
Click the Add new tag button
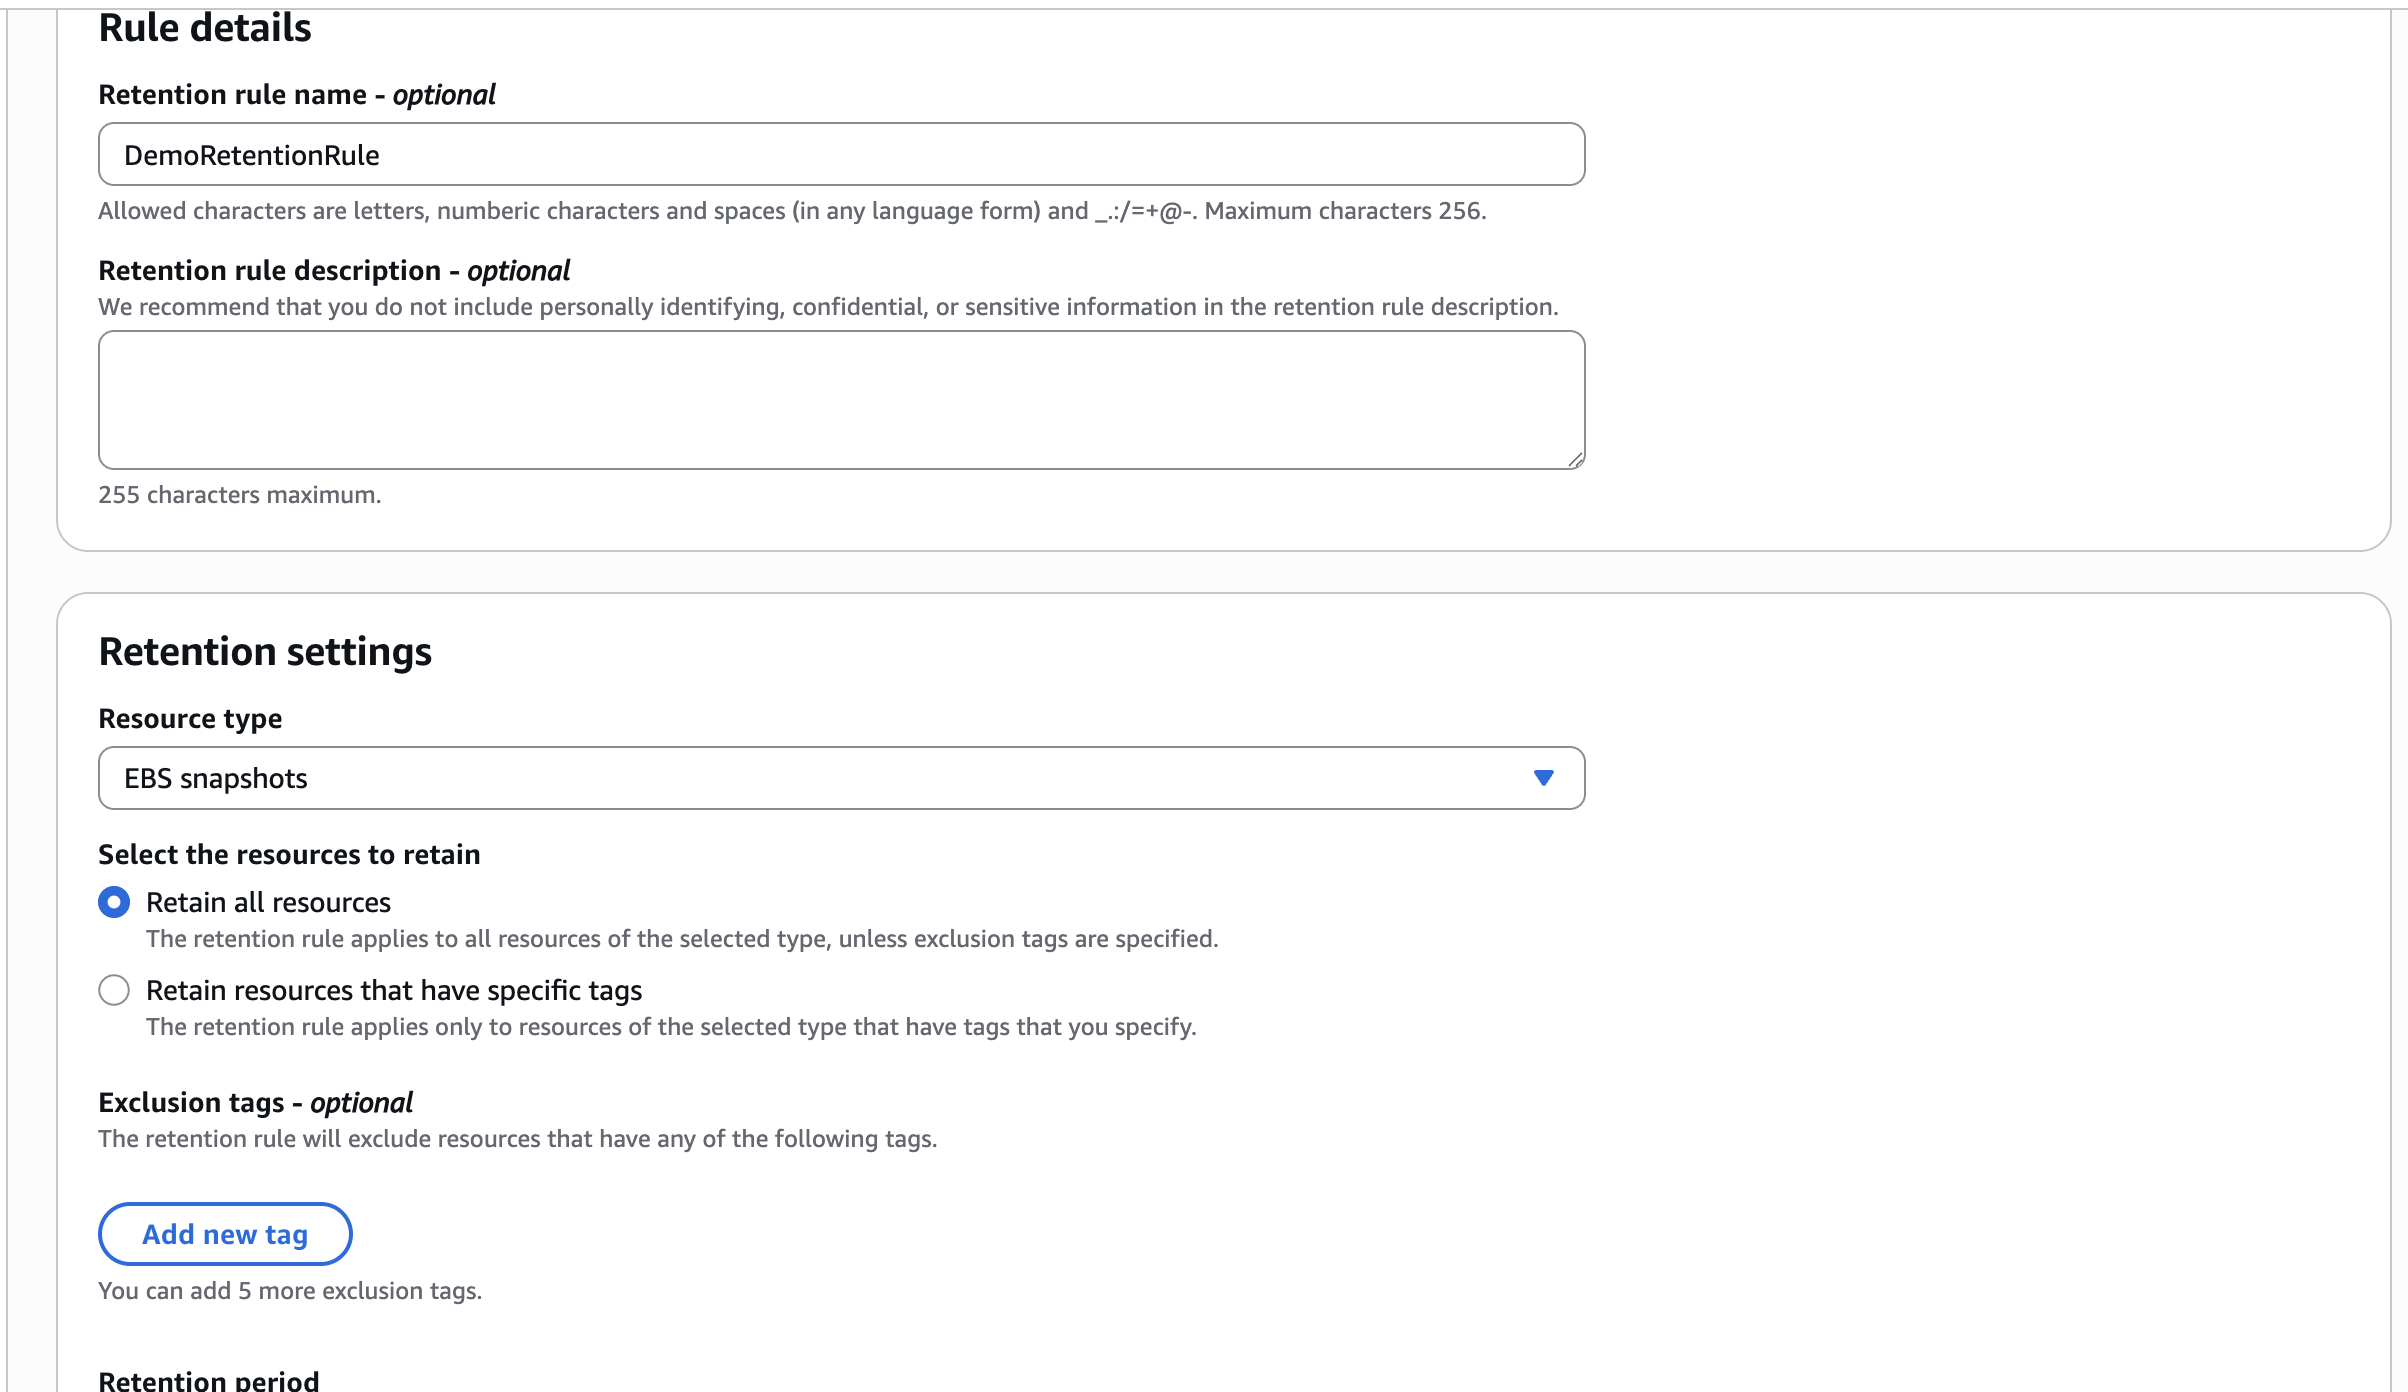pos(225,1234)
